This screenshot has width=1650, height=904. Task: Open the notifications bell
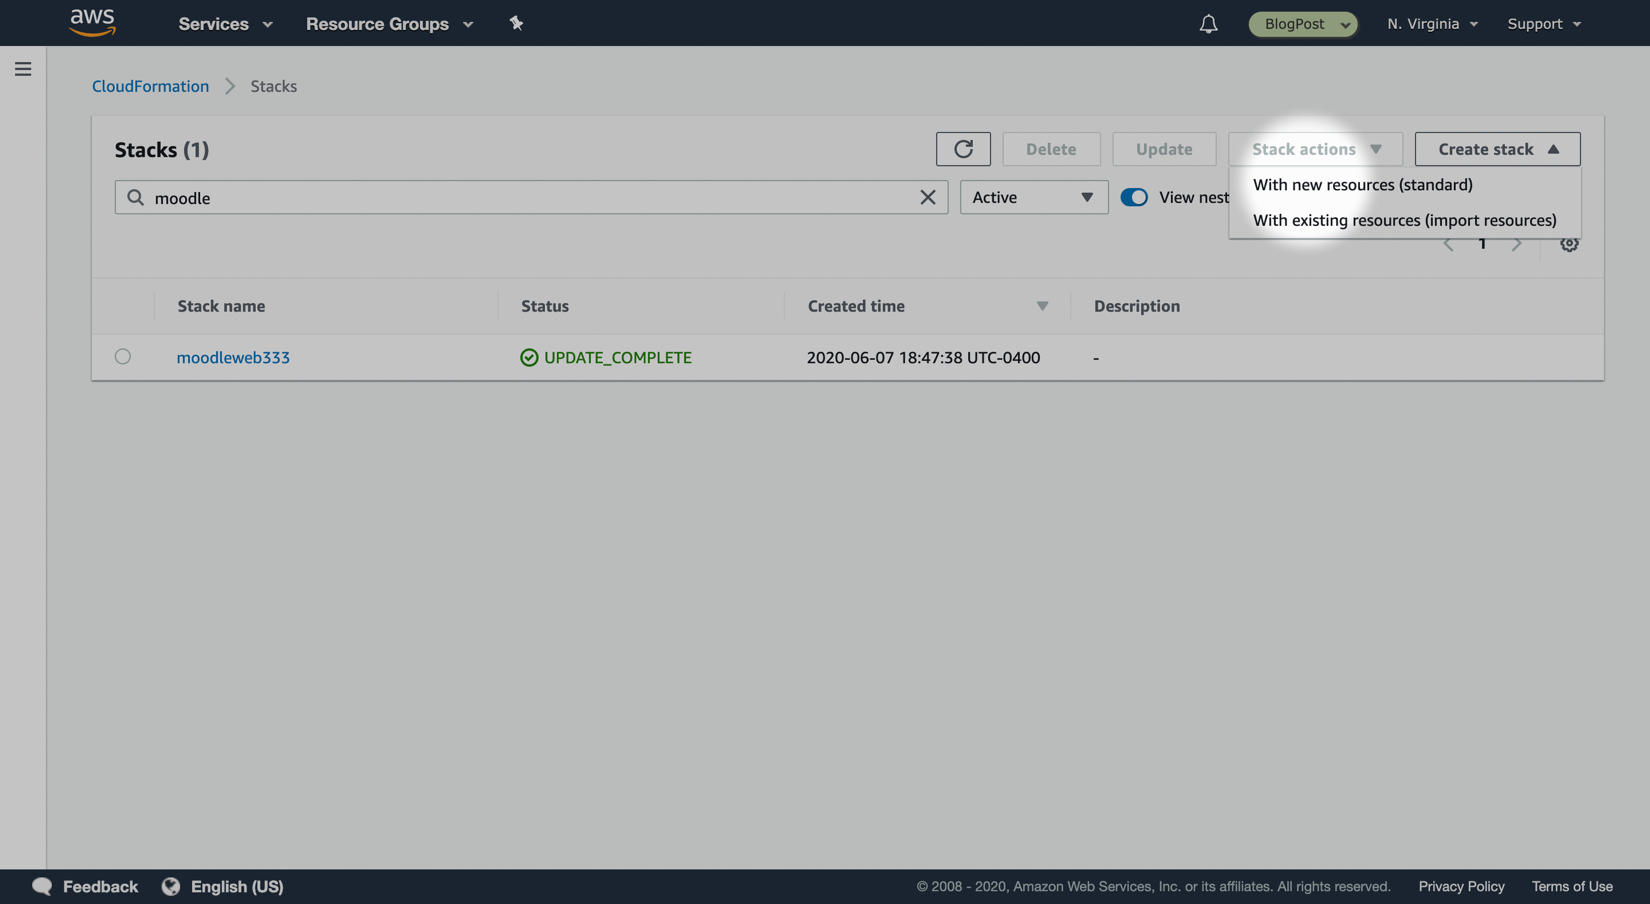pos(1208,24)
